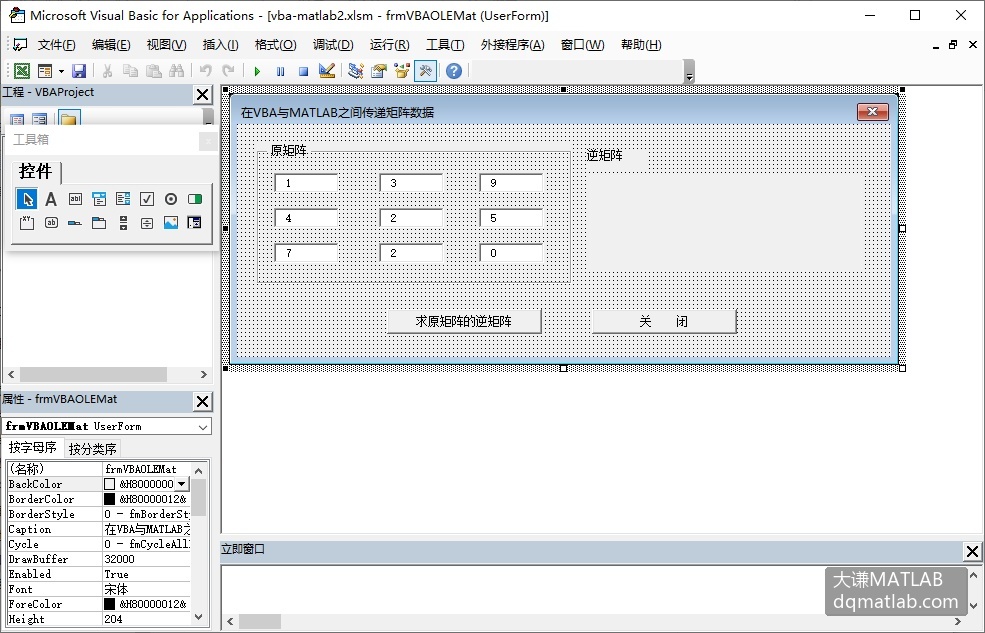Select the TextBox control in toolbox
985x633 pixels.
(x=75, y=199)
